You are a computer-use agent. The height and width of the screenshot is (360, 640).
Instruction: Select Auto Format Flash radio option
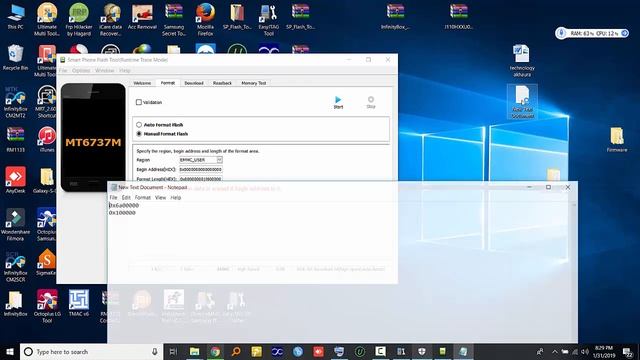click(139, 124)
